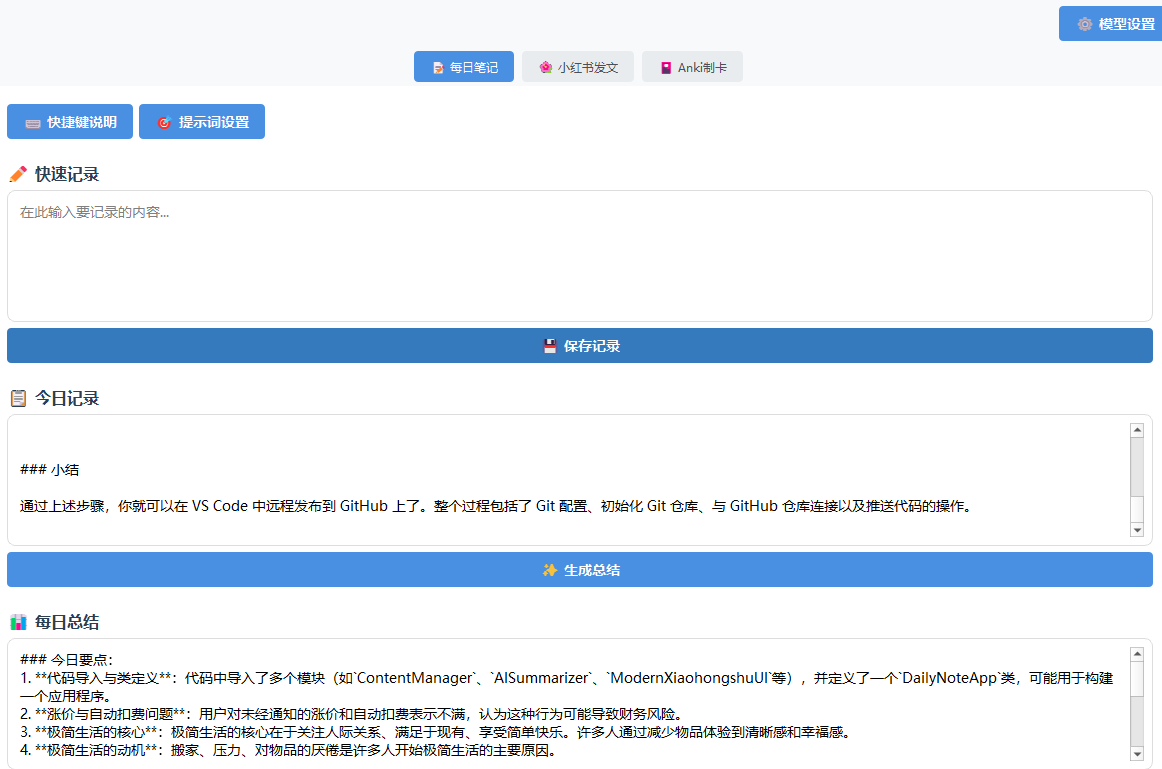Click the up arrow of 今日记录 scrollbar
The height and width of the screenshot is (769, 1162).
pyautogui.click(x=1137, y=430)
